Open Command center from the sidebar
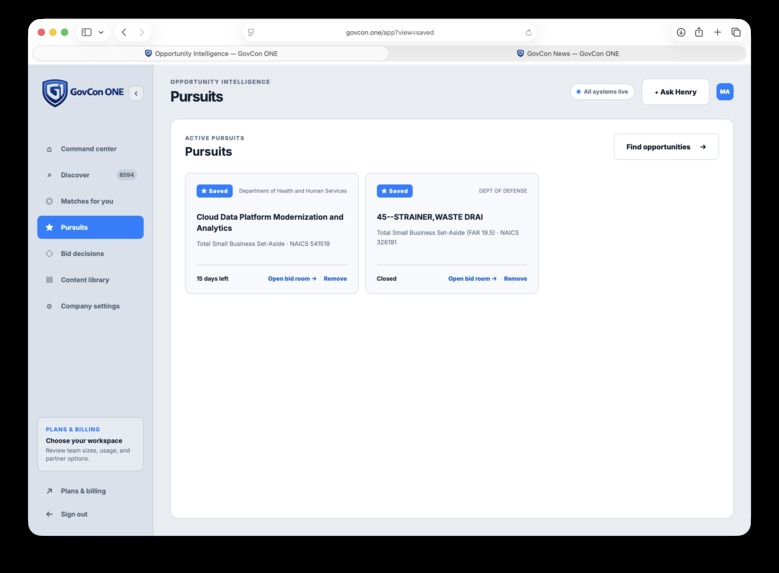 [90, 149]
